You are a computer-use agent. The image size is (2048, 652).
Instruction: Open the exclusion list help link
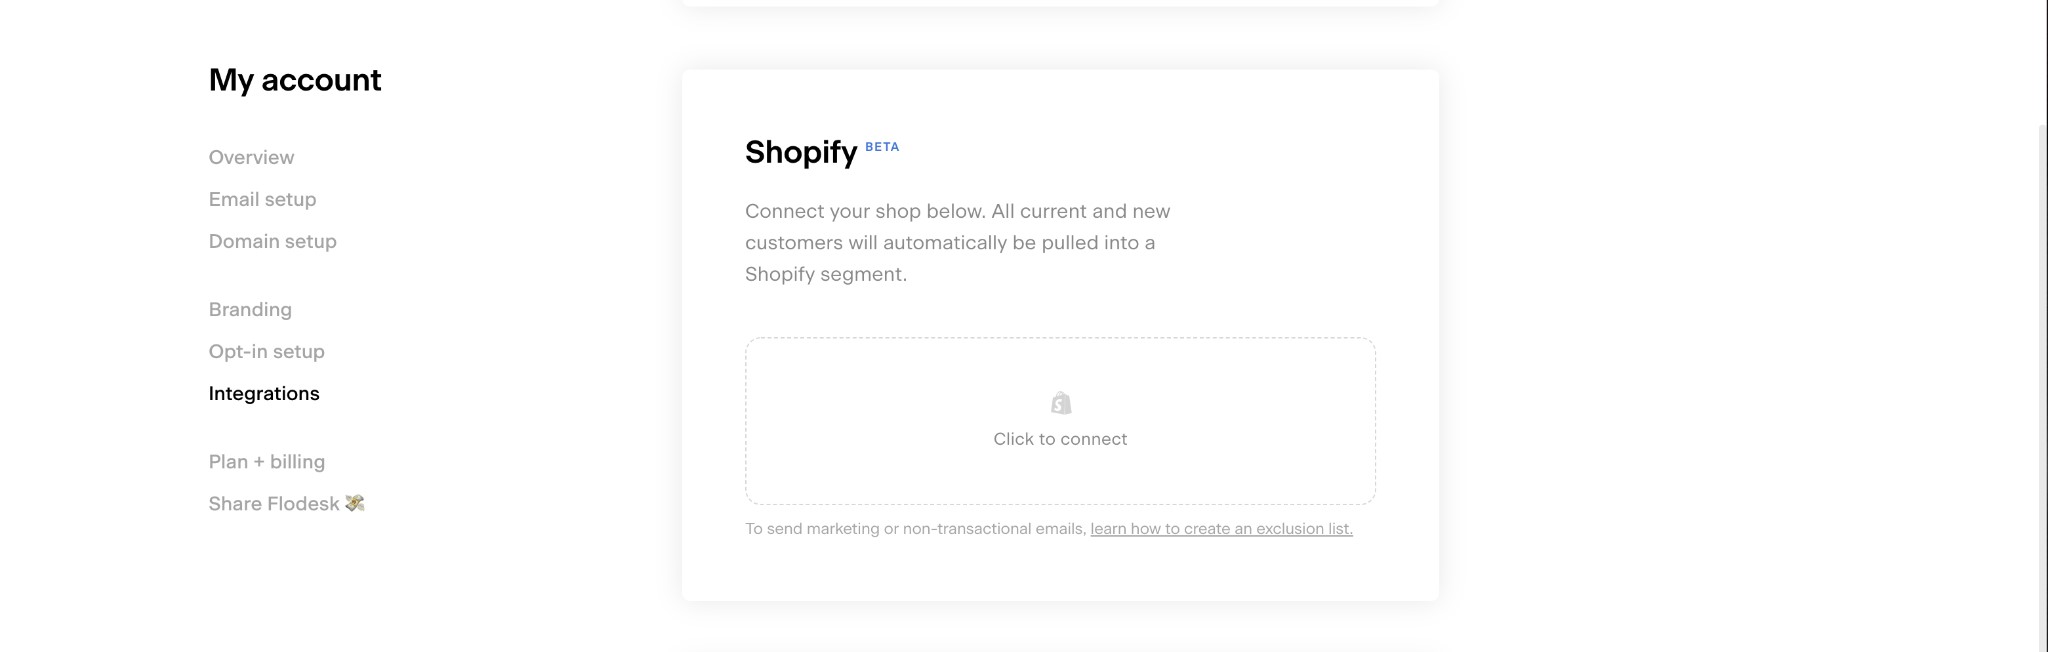pos(1221,528)
